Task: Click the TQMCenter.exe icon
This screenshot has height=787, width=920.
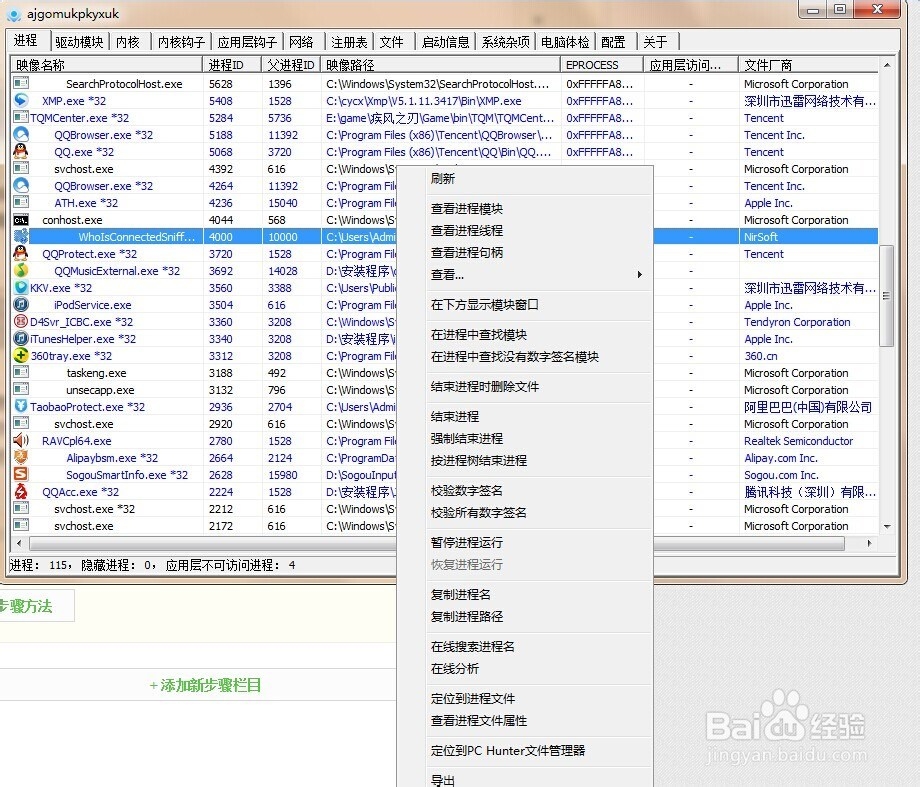Action: click(21, 117)
